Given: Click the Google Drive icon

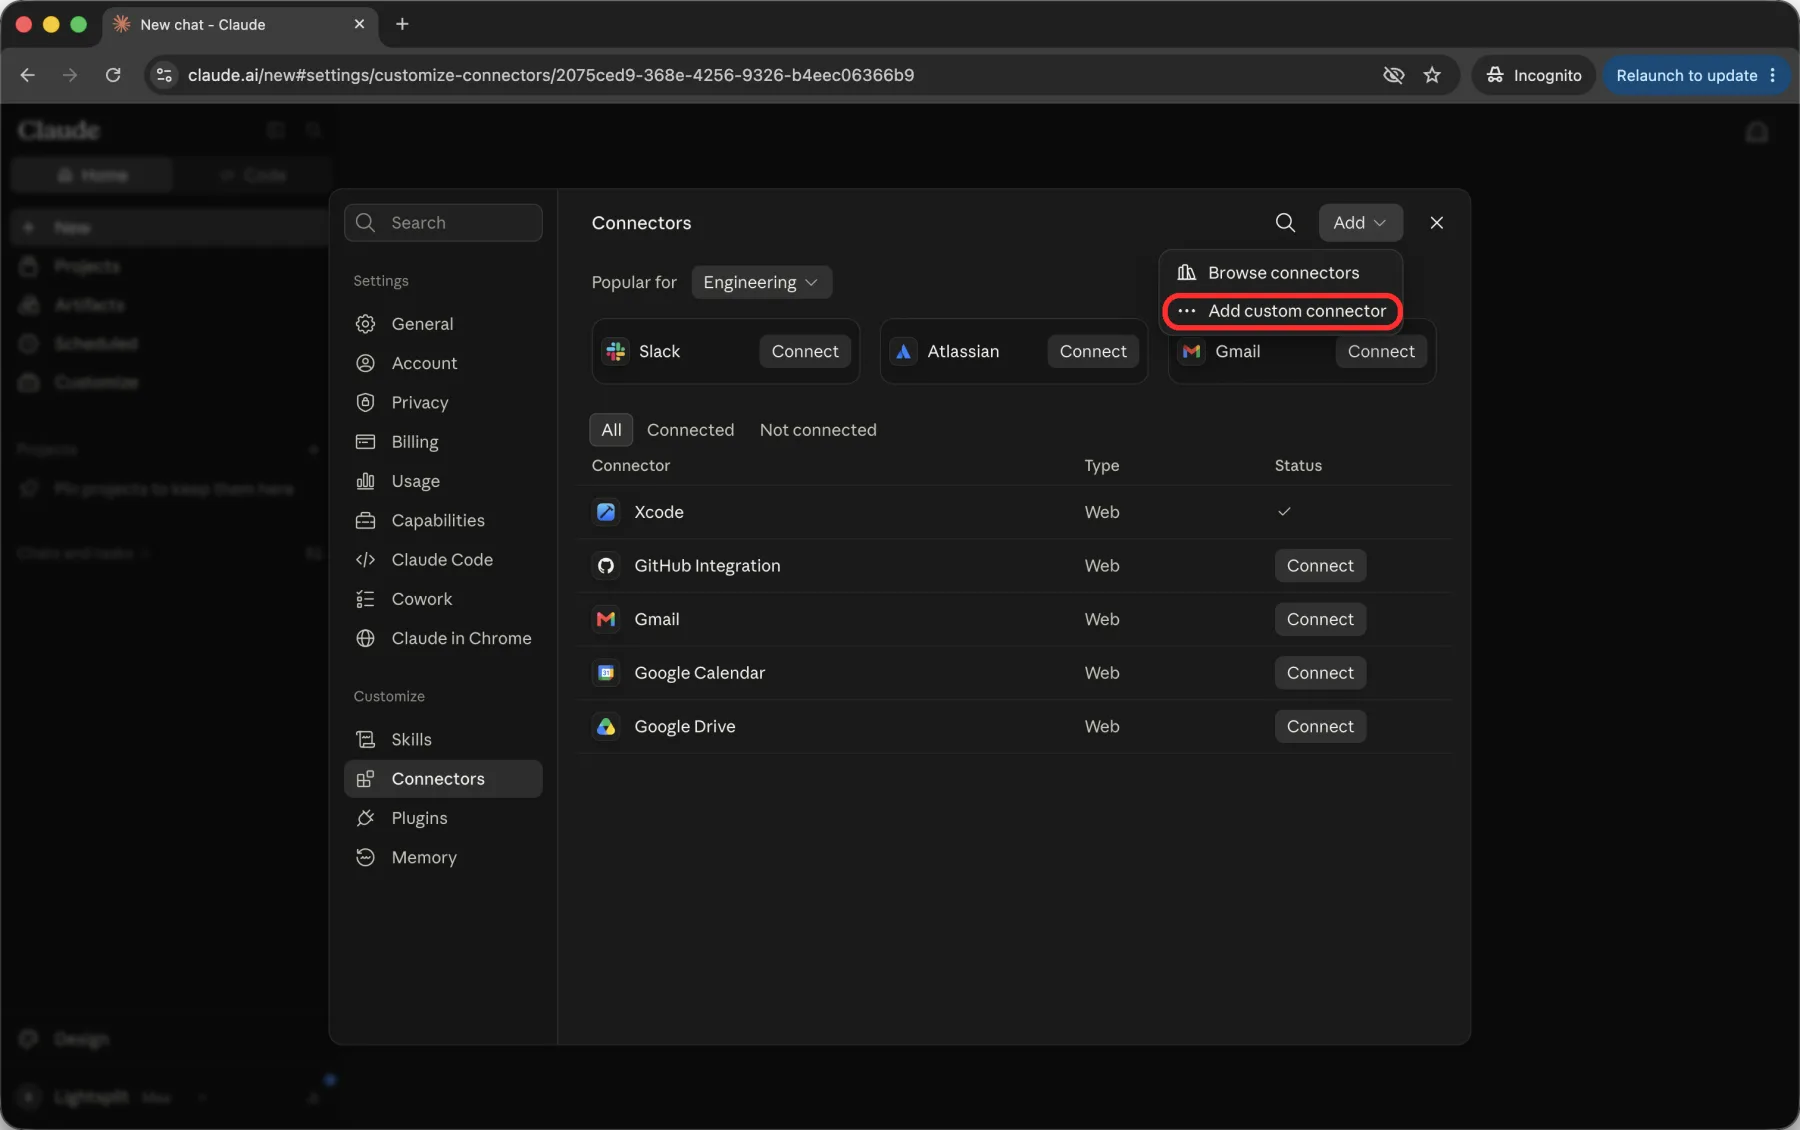Looking at the screenshot, I should click(606, 727).
